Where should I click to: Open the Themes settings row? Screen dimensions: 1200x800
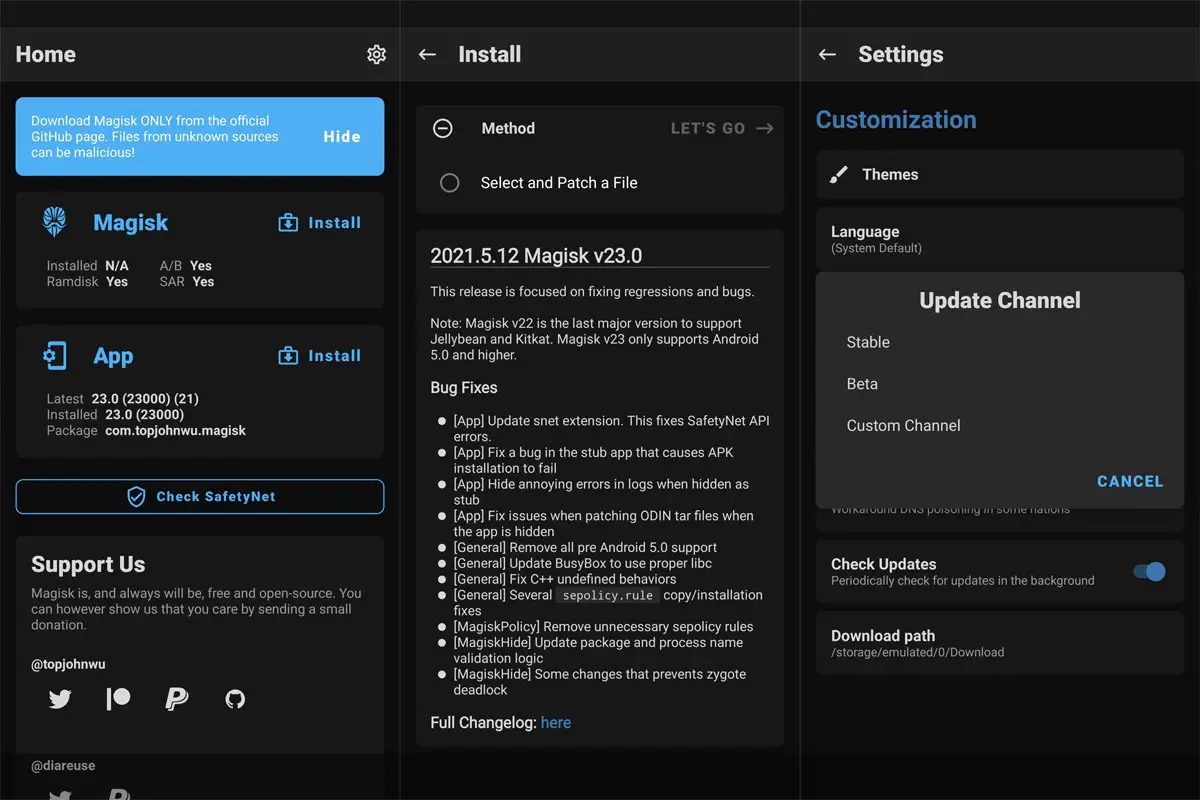point(1000,175)
